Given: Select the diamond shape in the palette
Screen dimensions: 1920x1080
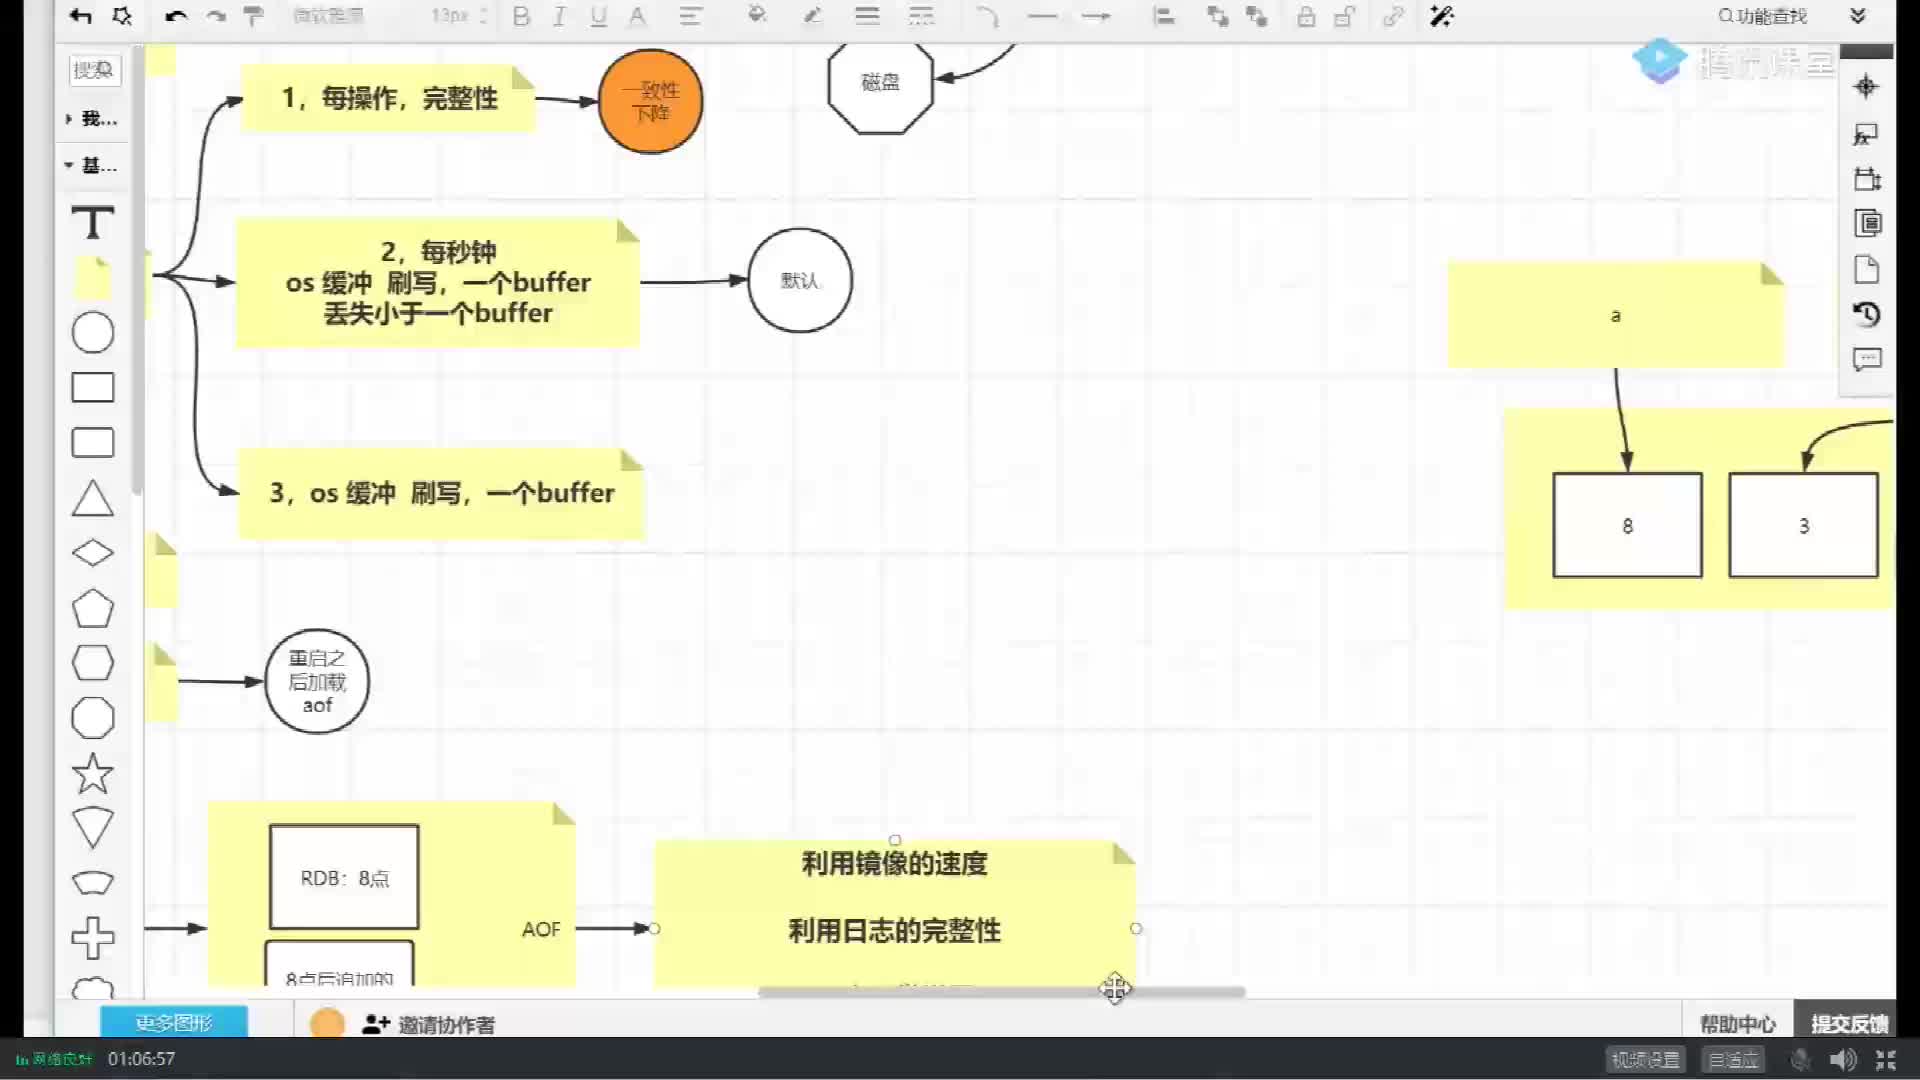Looking at the screenshot, I should point(93,553).
